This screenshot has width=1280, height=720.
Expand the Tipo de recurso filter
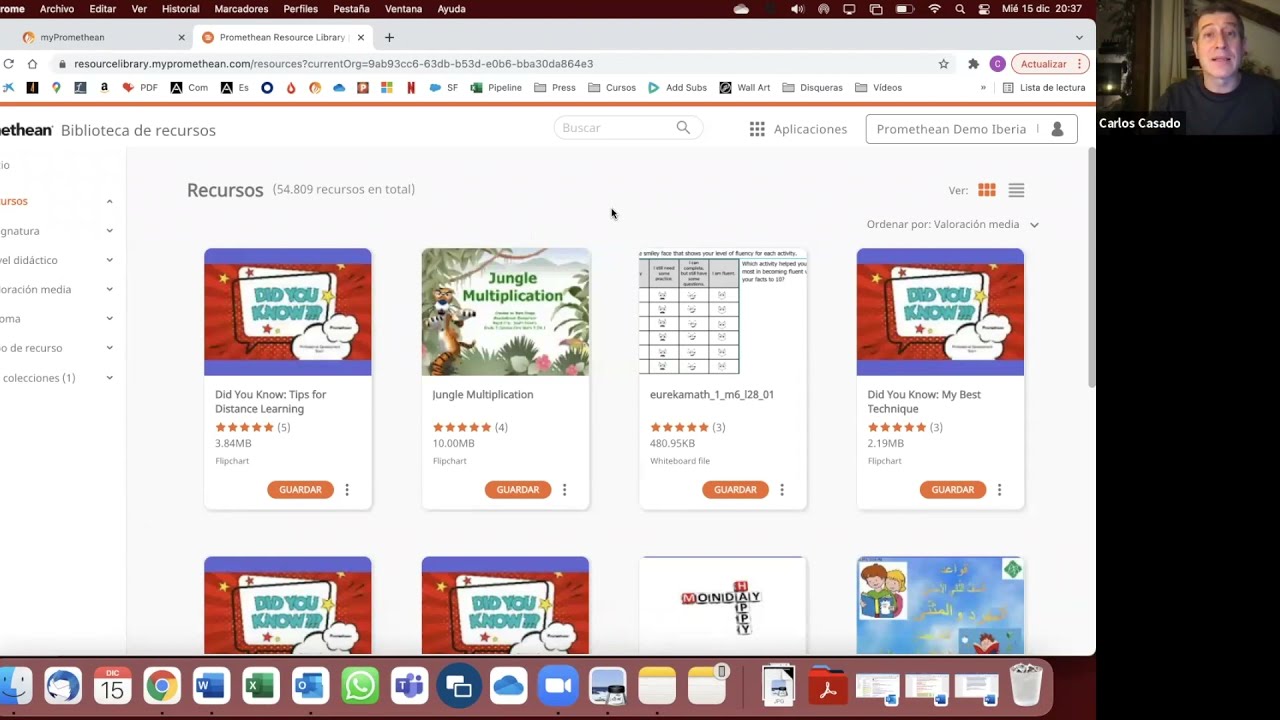109,348
